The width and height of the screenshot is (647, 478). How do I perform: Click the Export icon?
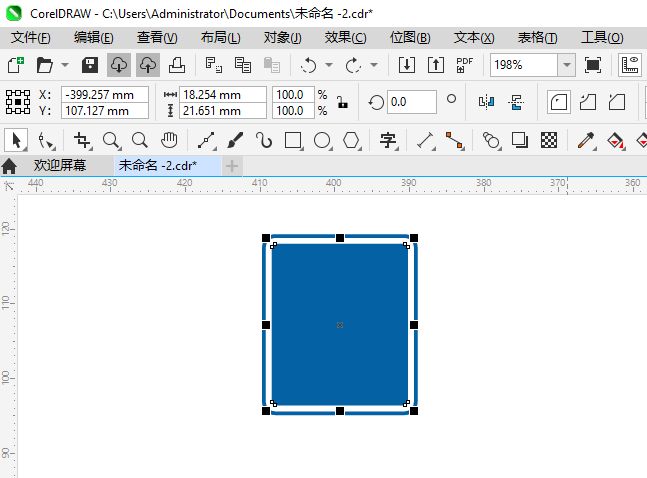click(436, 65)
